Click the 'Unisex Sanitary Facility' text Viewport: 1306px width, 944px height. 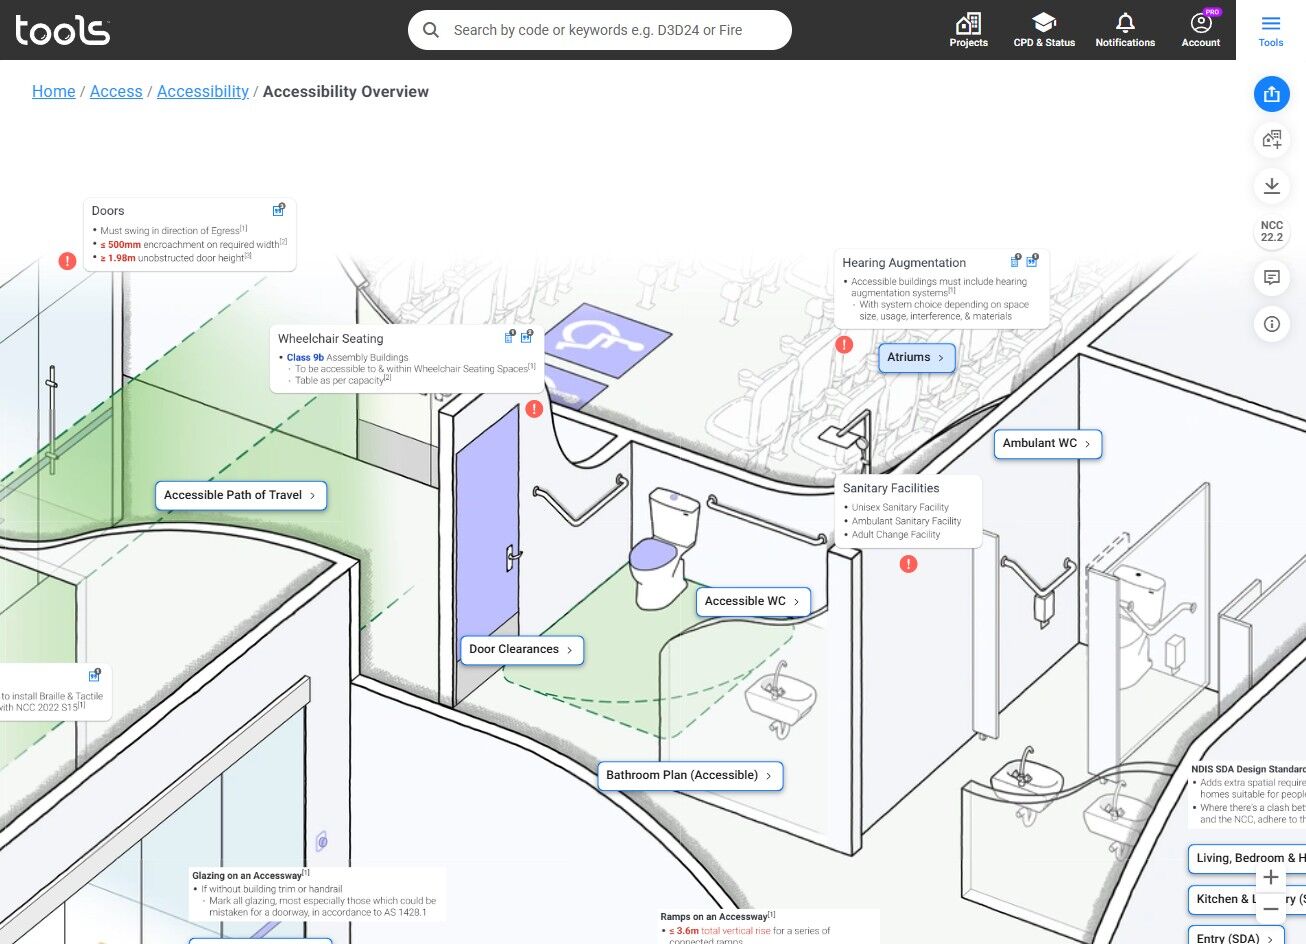point(900,508)
